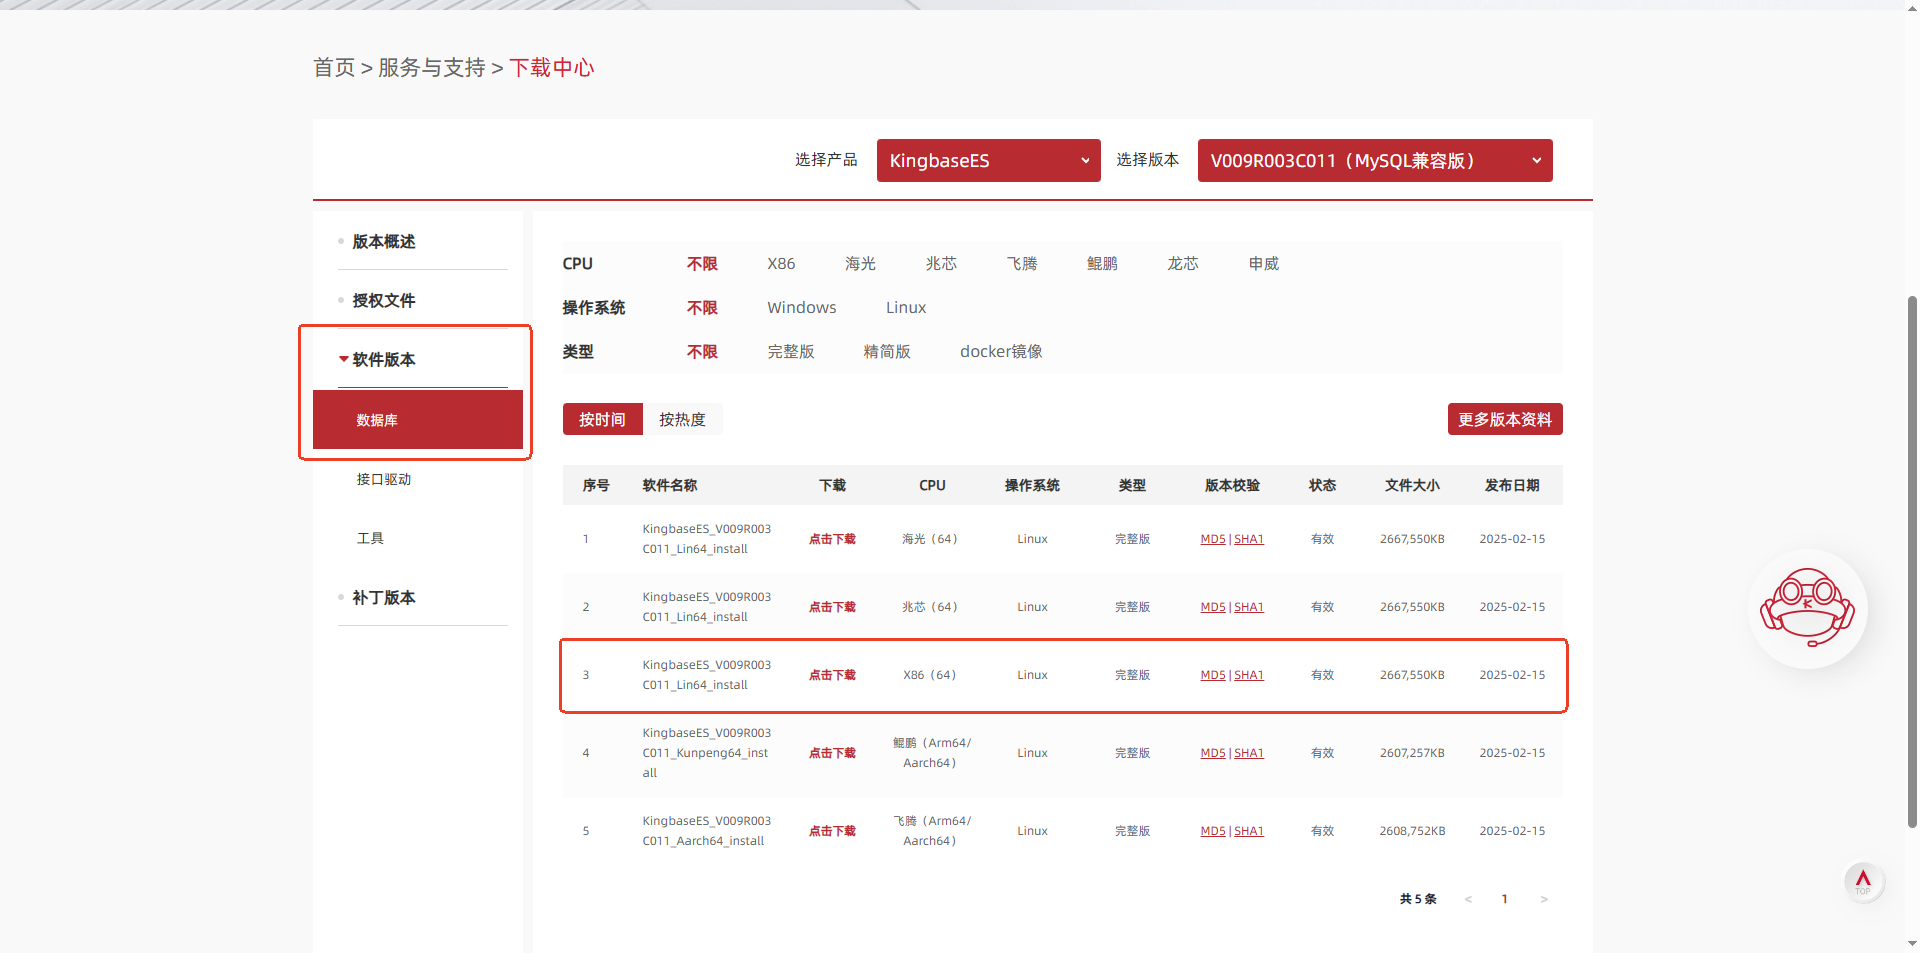This screenshot has height=953, width=1920.
Task: Filter CPU by 兆芯
Action: (x=941, y=264)
